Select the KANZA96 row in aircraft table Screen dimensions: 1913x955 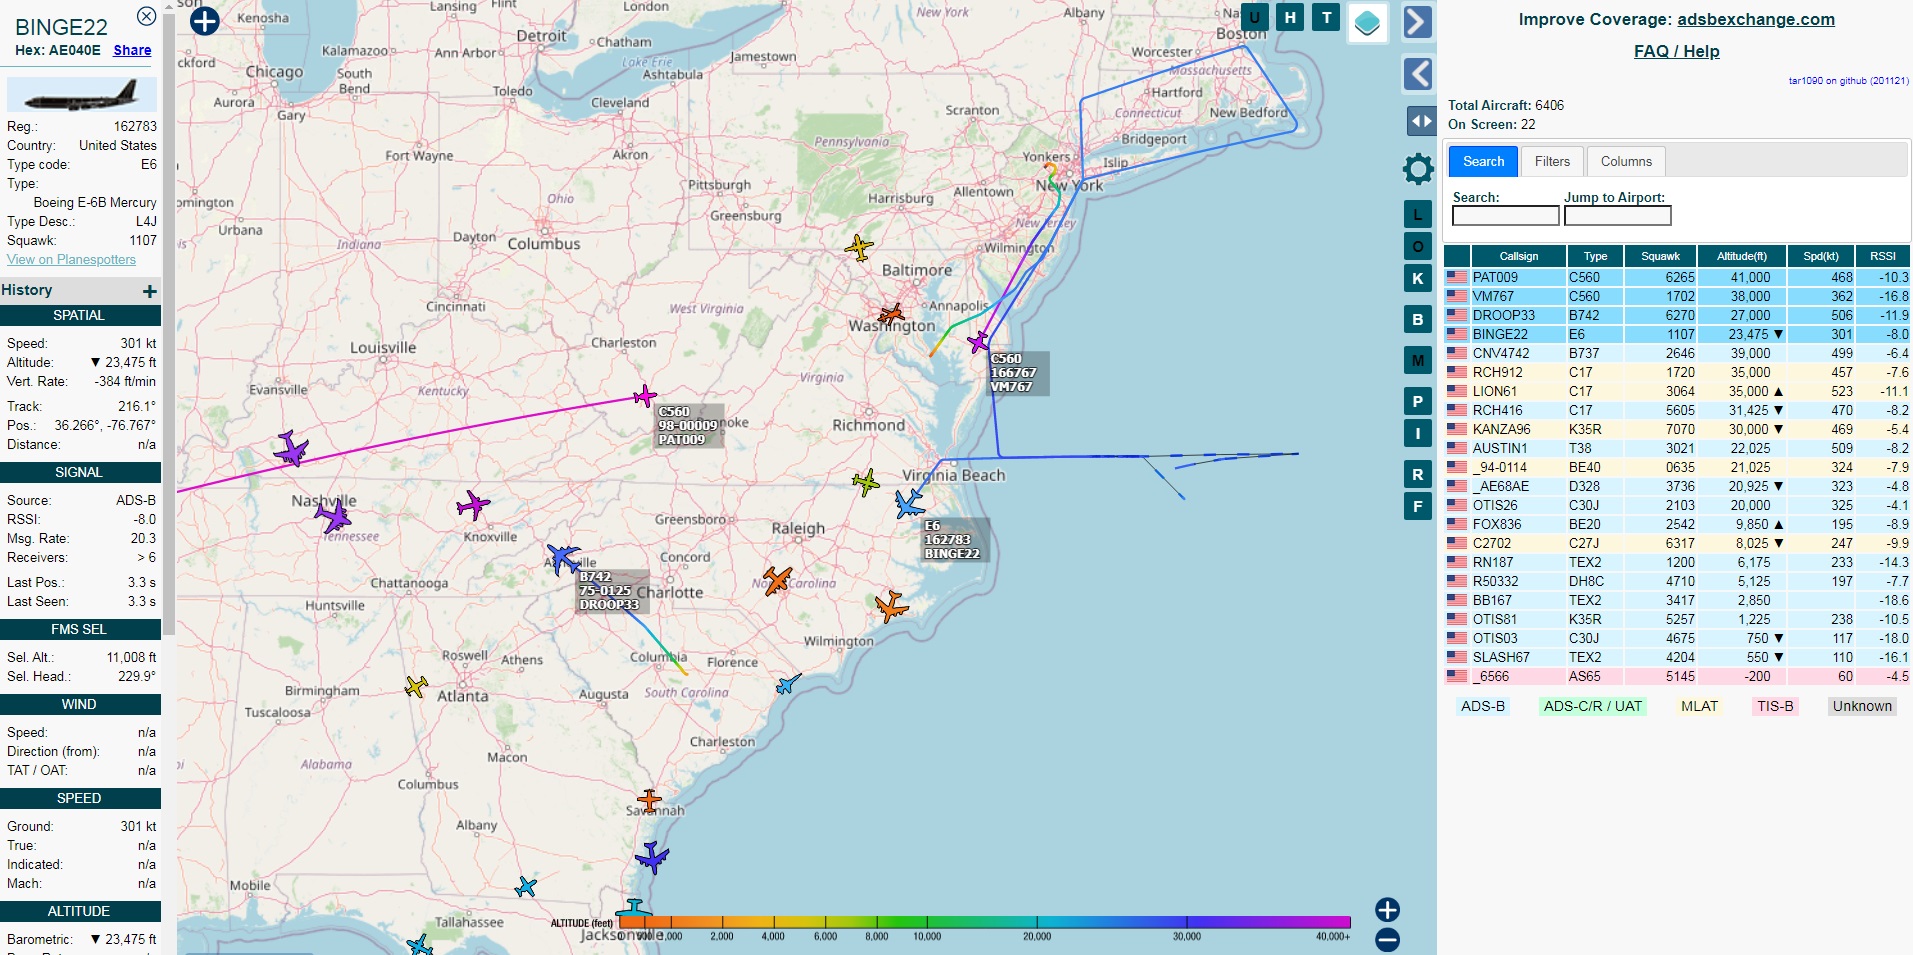pyautogui.click(x=1677, y=429)
